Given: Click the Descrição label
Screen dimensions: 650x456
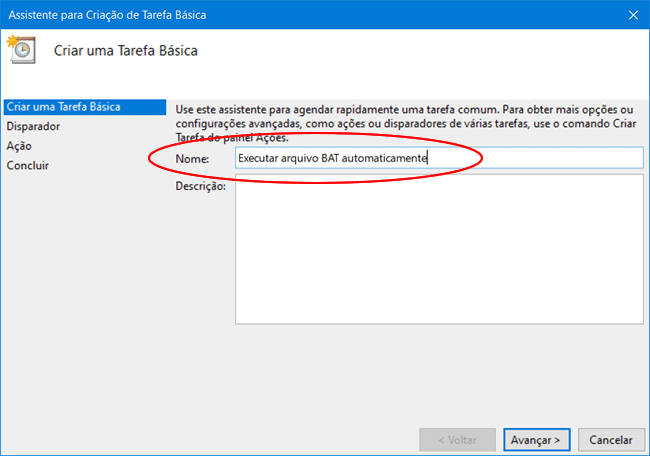Looking at the screenshot, I should click(200, 186).
